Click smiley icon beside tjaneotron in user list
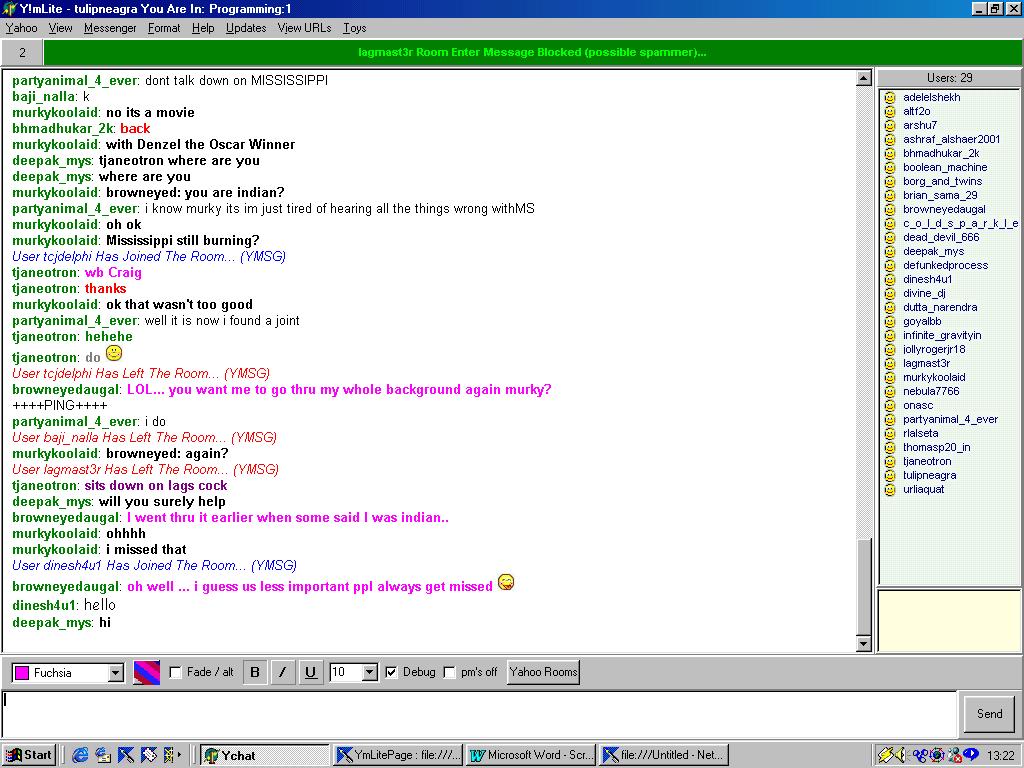 (889, 462)
